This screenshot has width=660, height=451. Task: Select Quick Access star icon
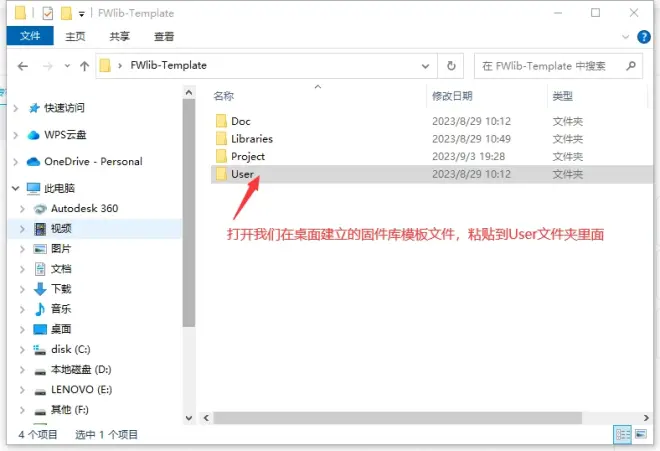[34, 108]
